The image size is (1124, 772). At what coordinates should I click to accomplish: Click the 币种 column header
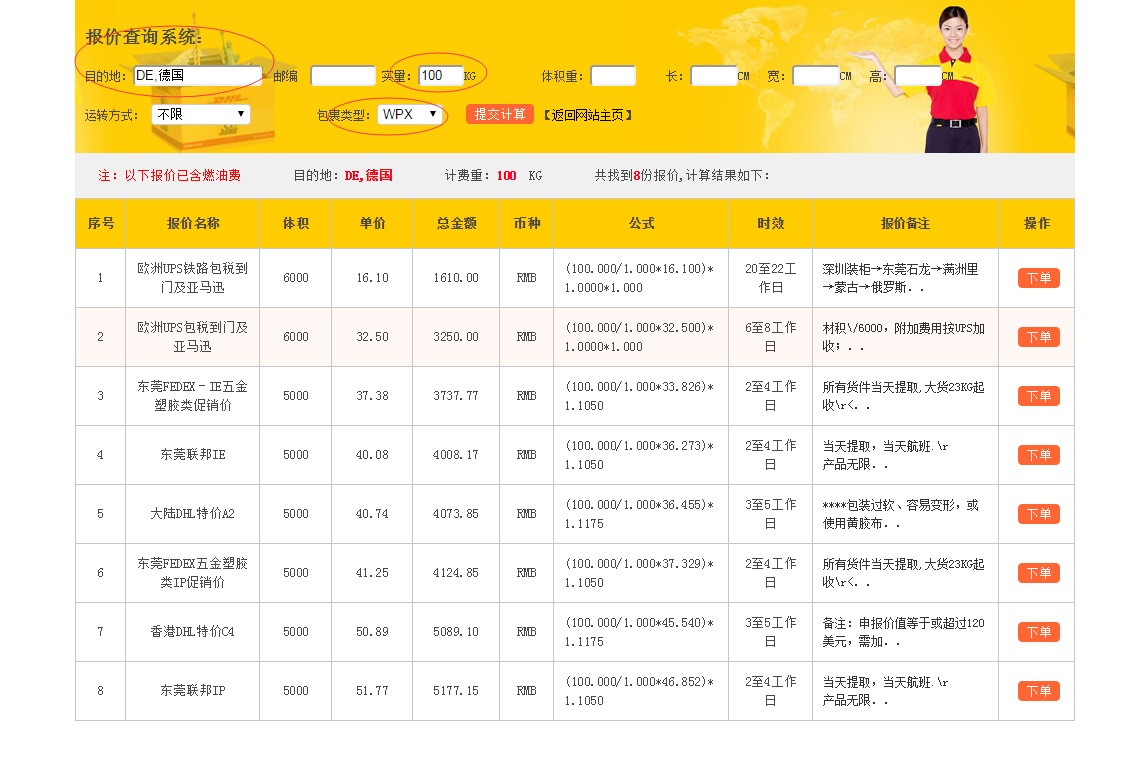click(x=527, y=224)
